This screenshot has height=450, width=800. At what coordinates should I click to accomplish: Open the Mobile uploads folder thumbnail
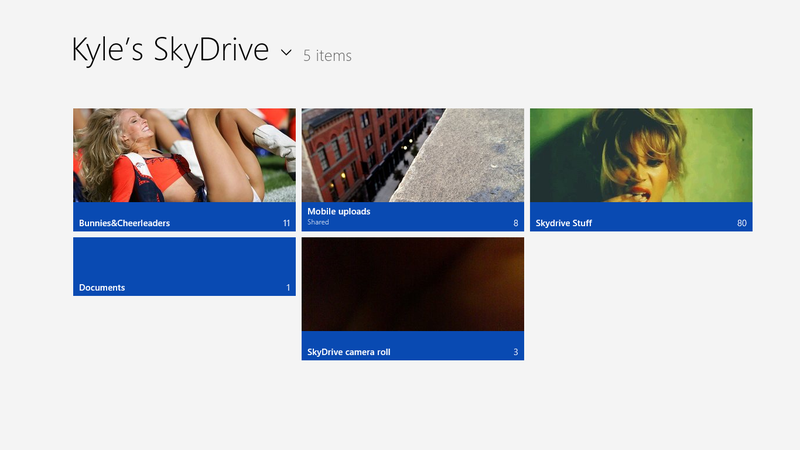coord(413,155)
